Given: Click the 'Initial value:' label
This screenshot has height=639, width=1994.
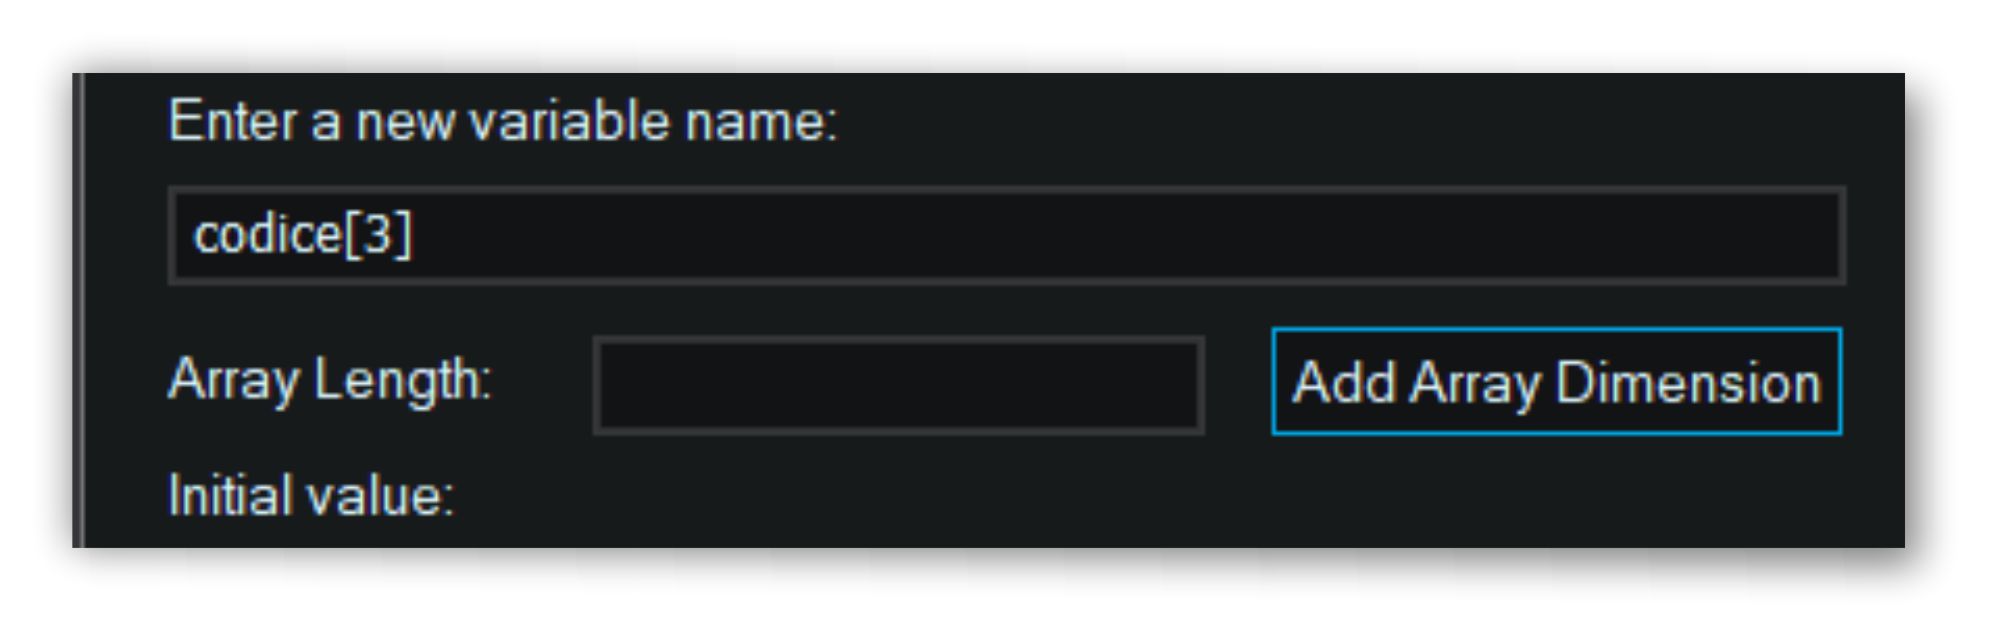Looking at the screenshot, I should coord(311,495).
